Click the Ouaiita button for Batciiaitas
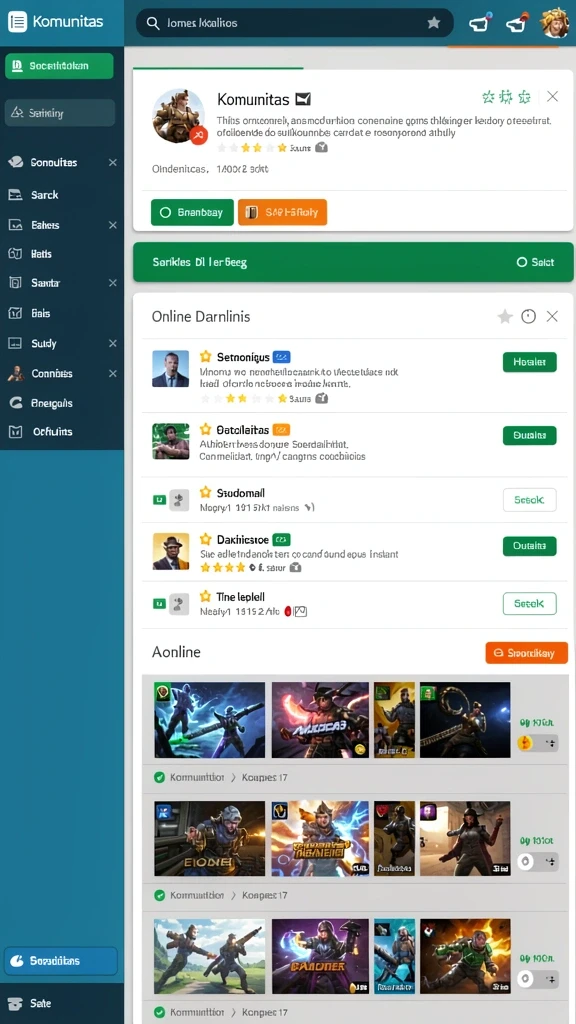Screen dimensions: 576x1024 tap(530, 436)
